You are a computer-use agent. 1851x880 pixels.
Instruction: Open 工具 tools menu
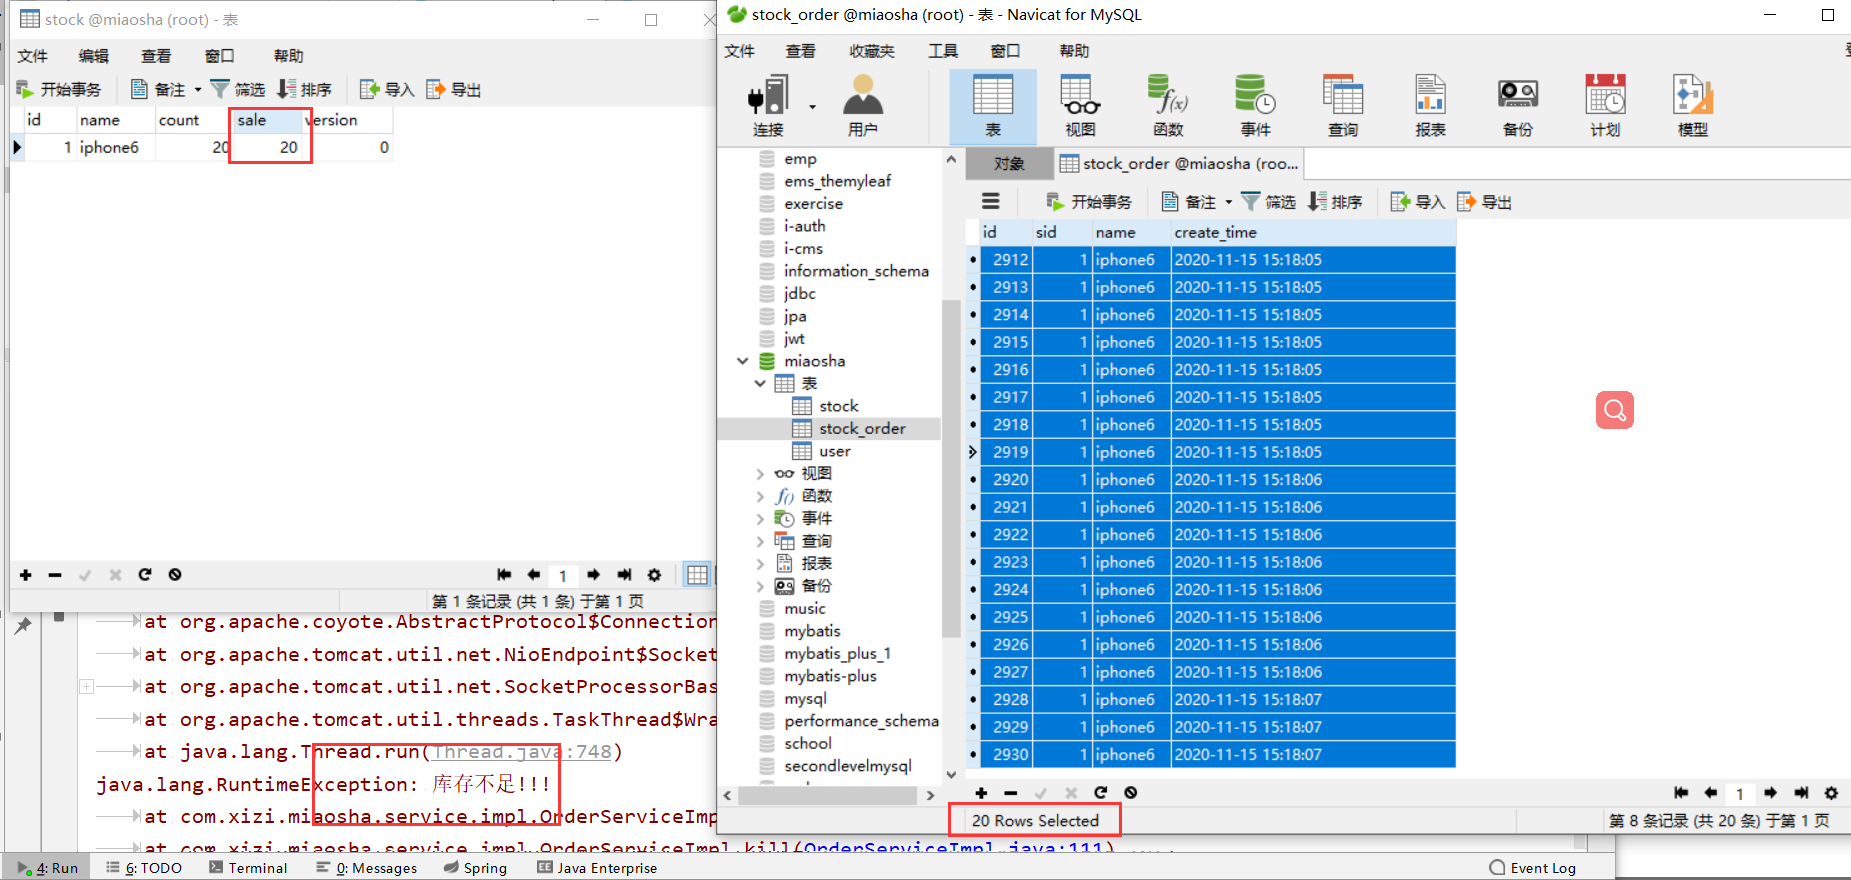(943, 51)
